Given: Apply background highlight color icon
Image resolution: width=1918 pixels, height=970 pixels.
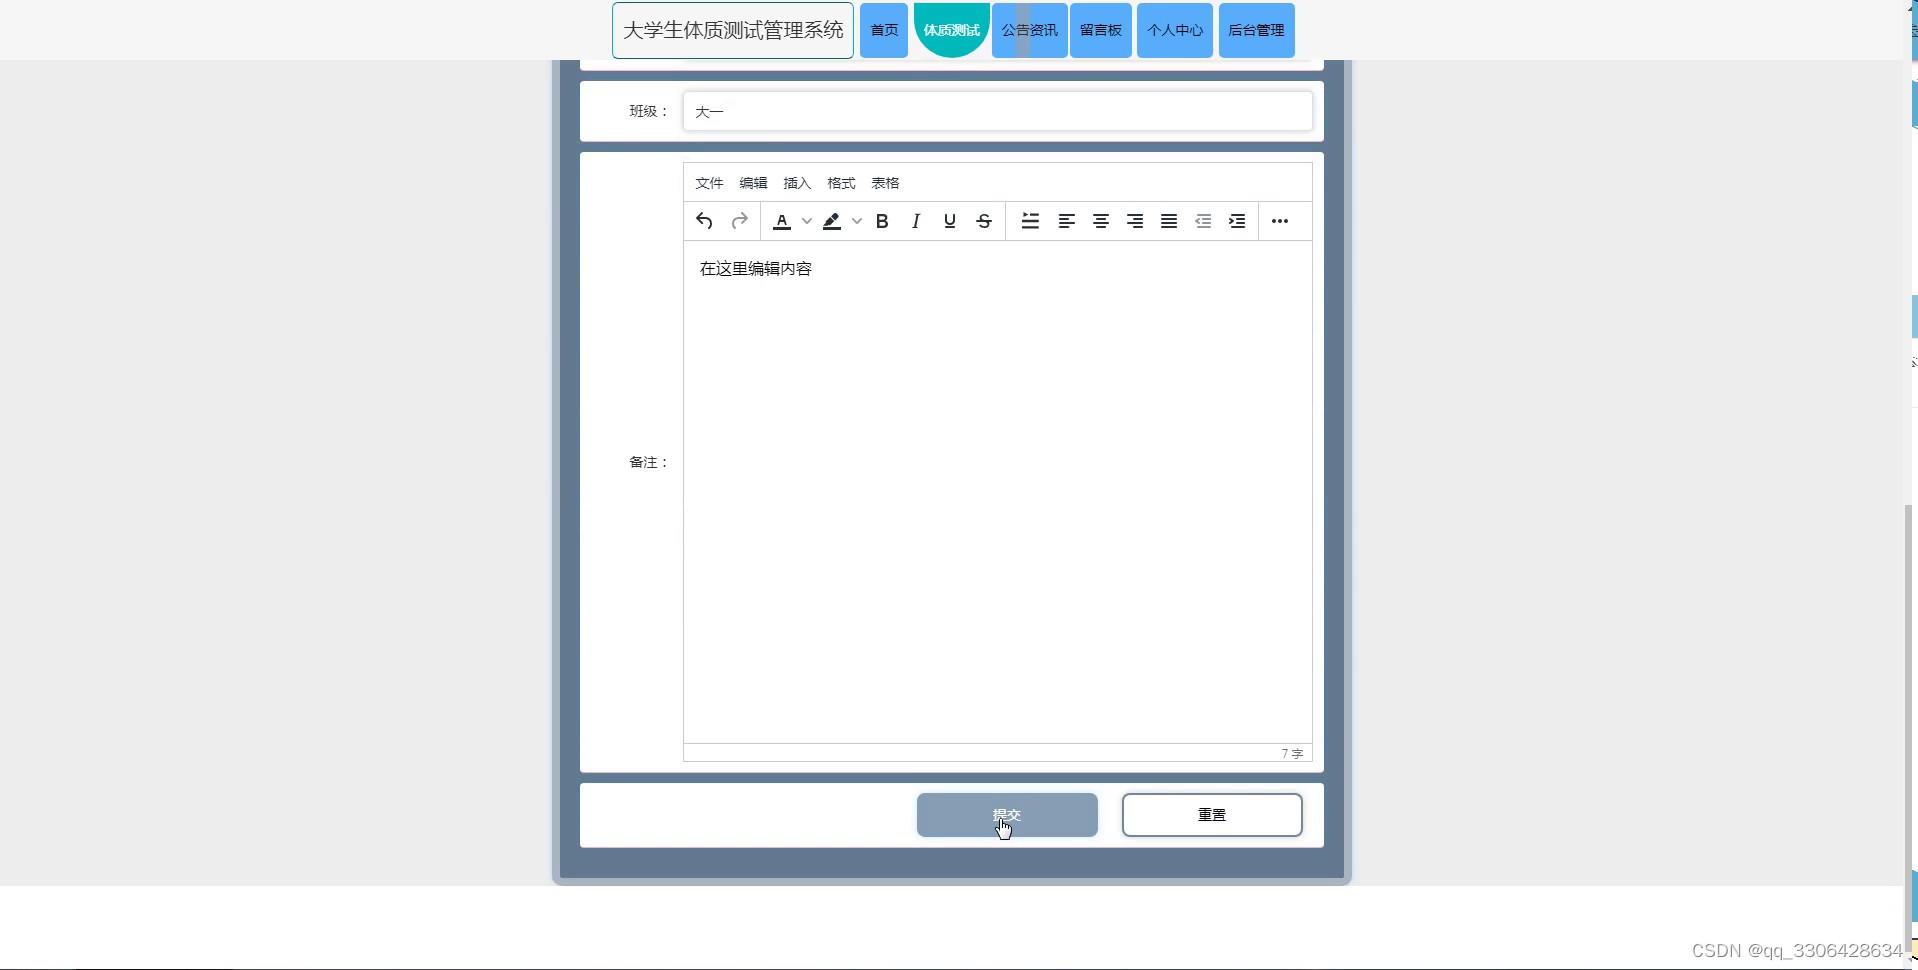Looking at the screenshot, I should point(831,221).
